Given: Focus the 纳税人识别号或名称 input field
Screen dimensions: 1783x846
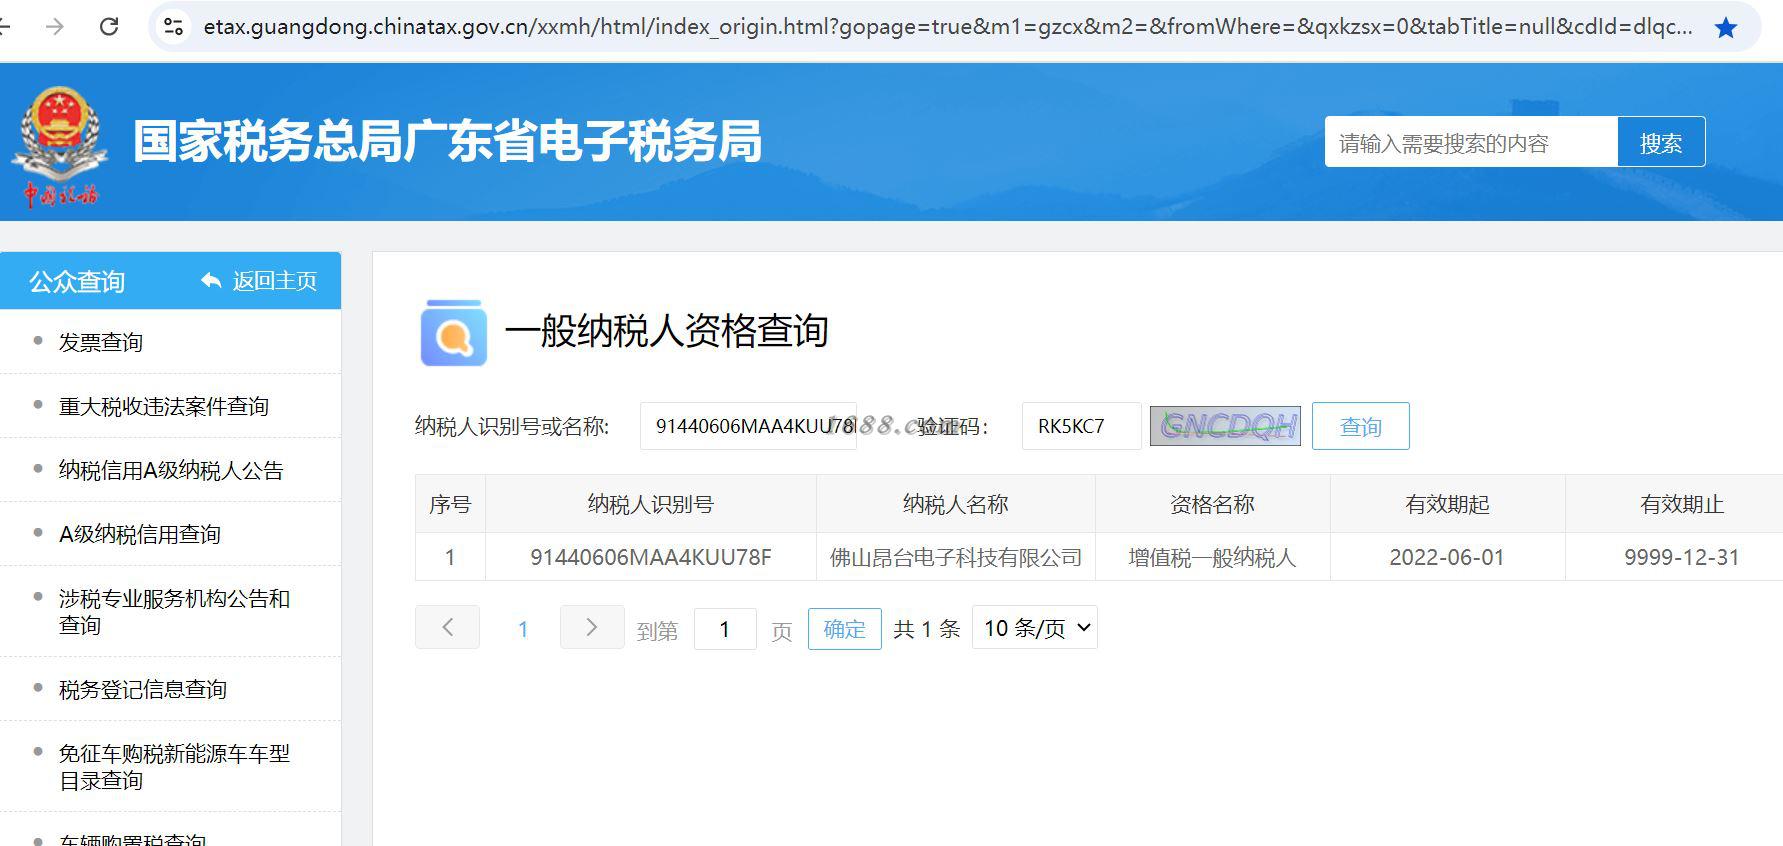Looking at the screenshot, I should pyautogui.click(x=748, y=426).
